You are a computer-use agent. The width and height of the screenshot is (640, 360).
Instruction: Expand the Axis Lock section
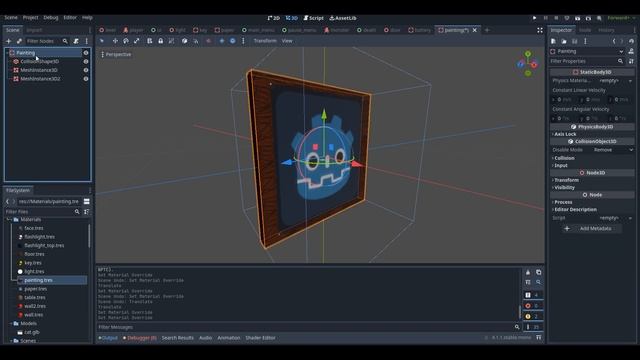(x=564, y=134)
